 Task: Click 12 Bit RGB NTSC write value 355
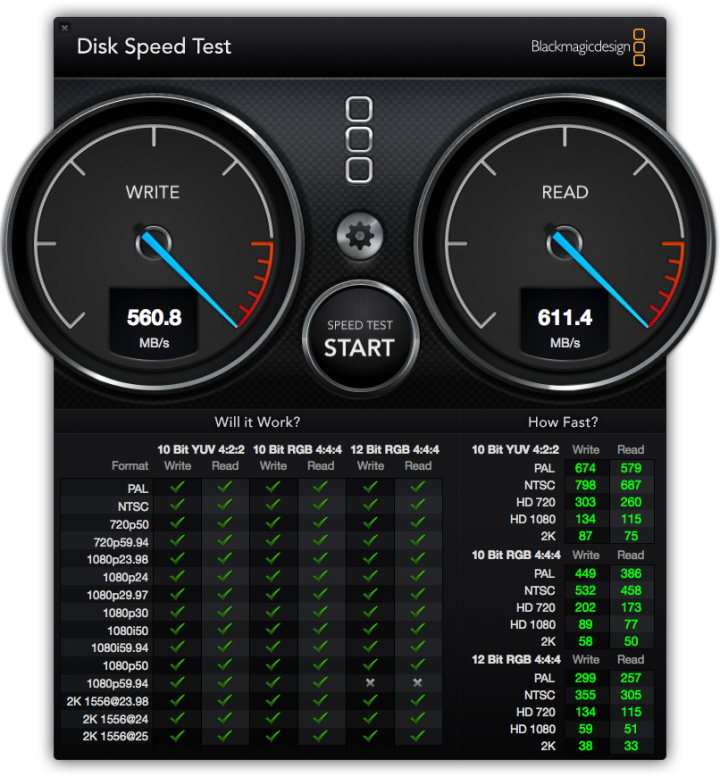tap(585, 695)
